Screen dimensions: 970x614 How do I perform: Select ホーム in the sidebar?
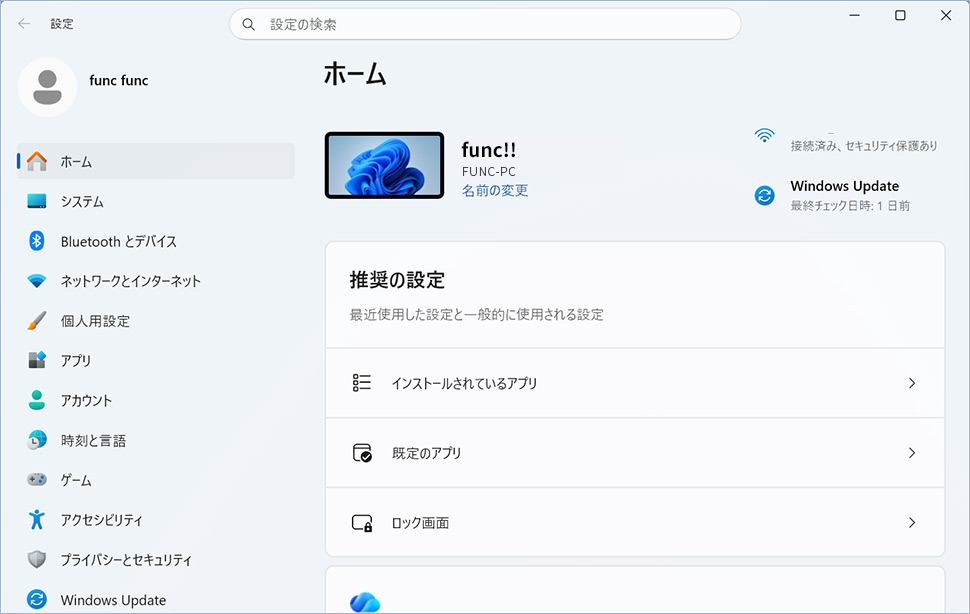point(156,161)
